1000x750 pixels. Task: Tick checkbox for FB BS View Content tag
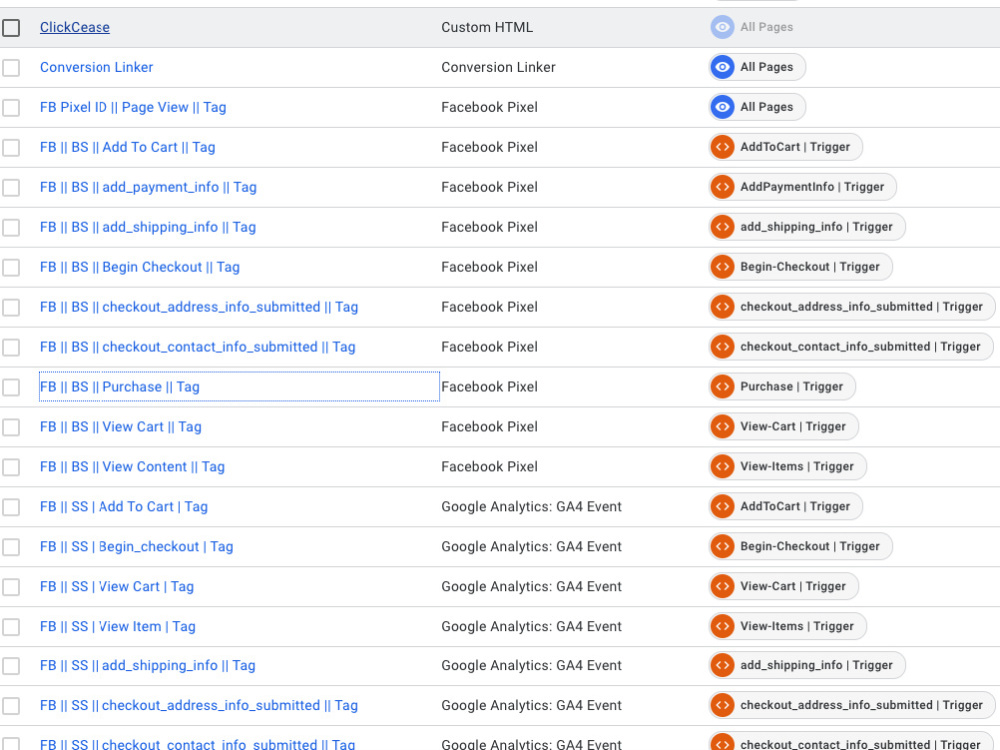tap(11, 467)
